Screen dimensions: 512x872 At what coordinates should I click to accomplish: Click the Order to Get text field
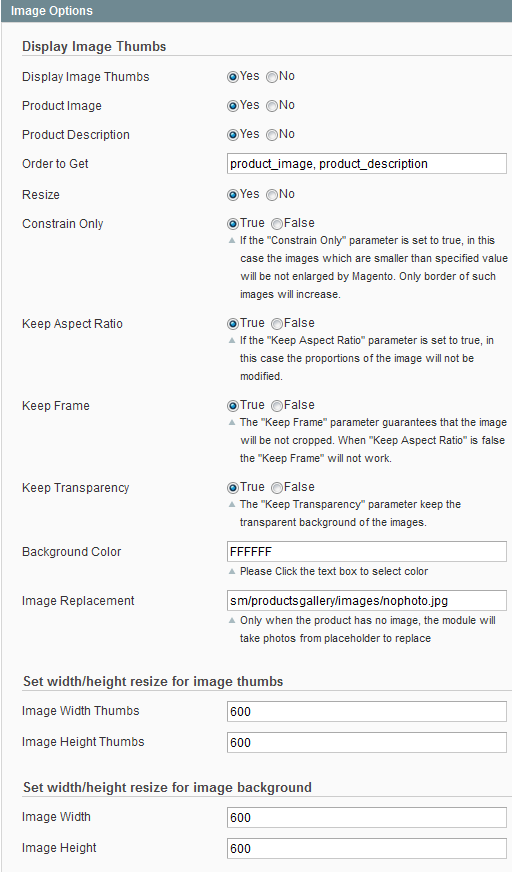tap(367, 164)
